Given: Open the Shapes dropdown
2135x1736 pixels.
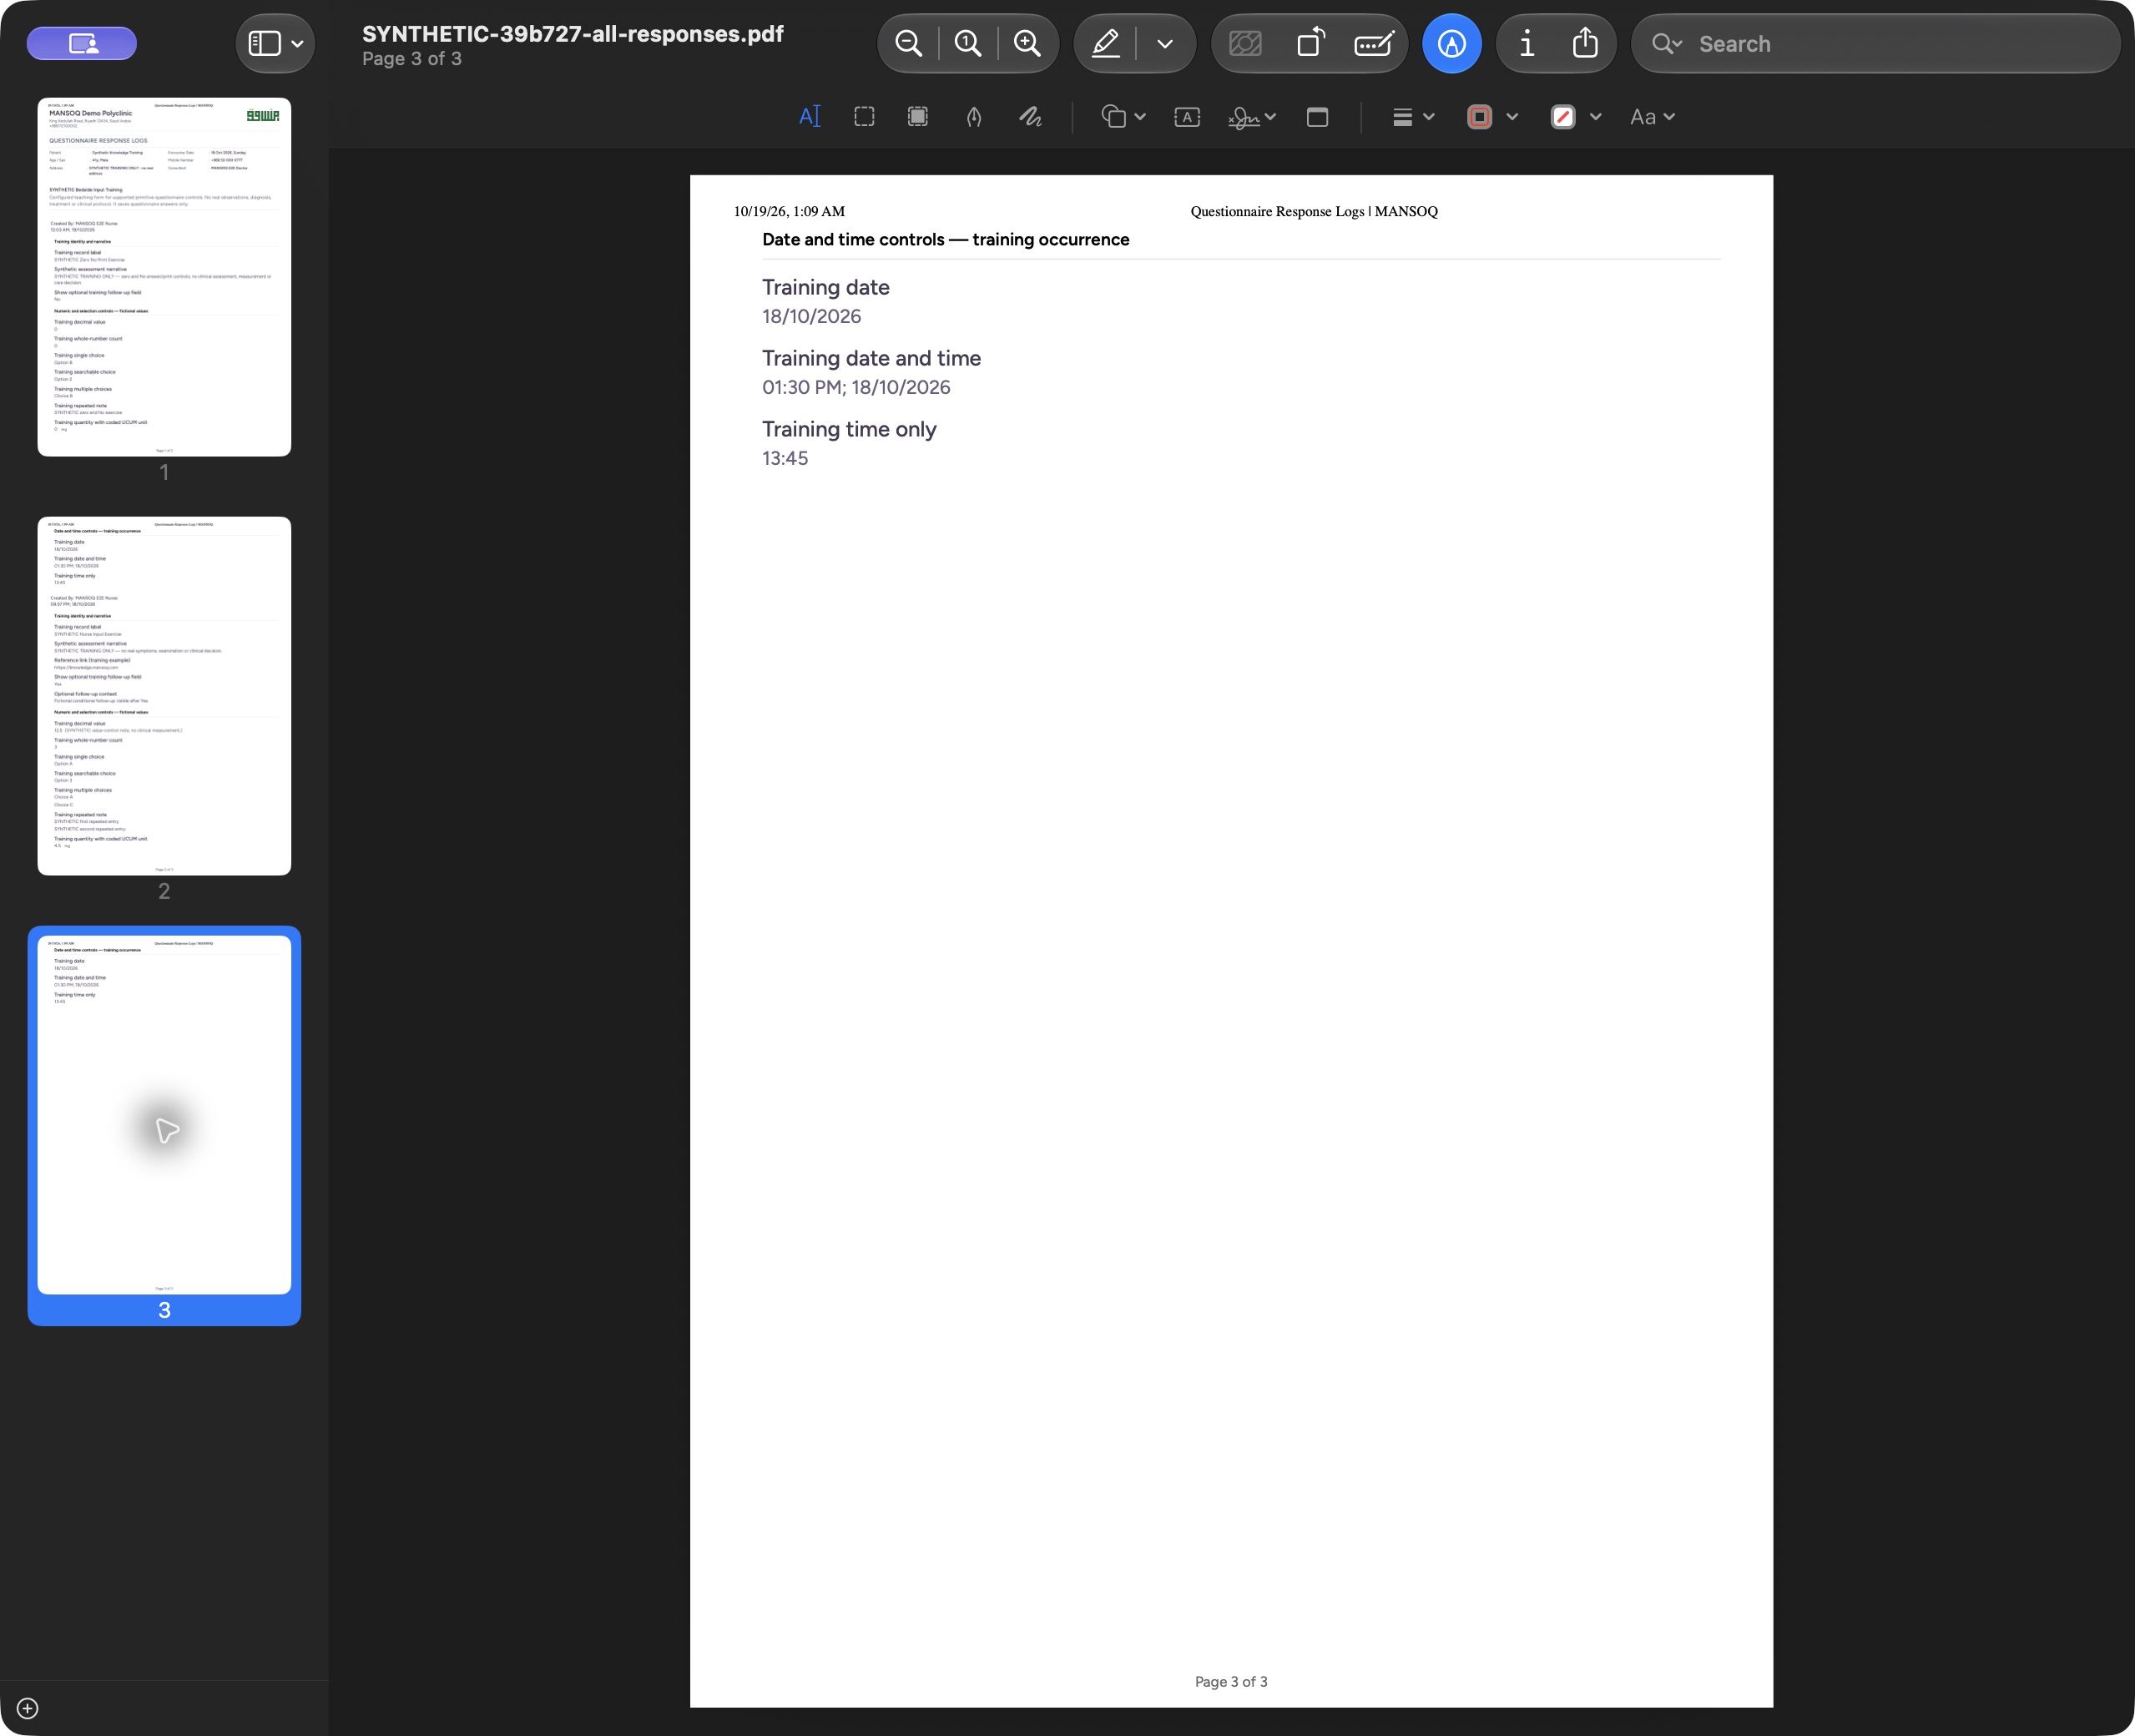Looking at the screenshot, I should 1123,117.
